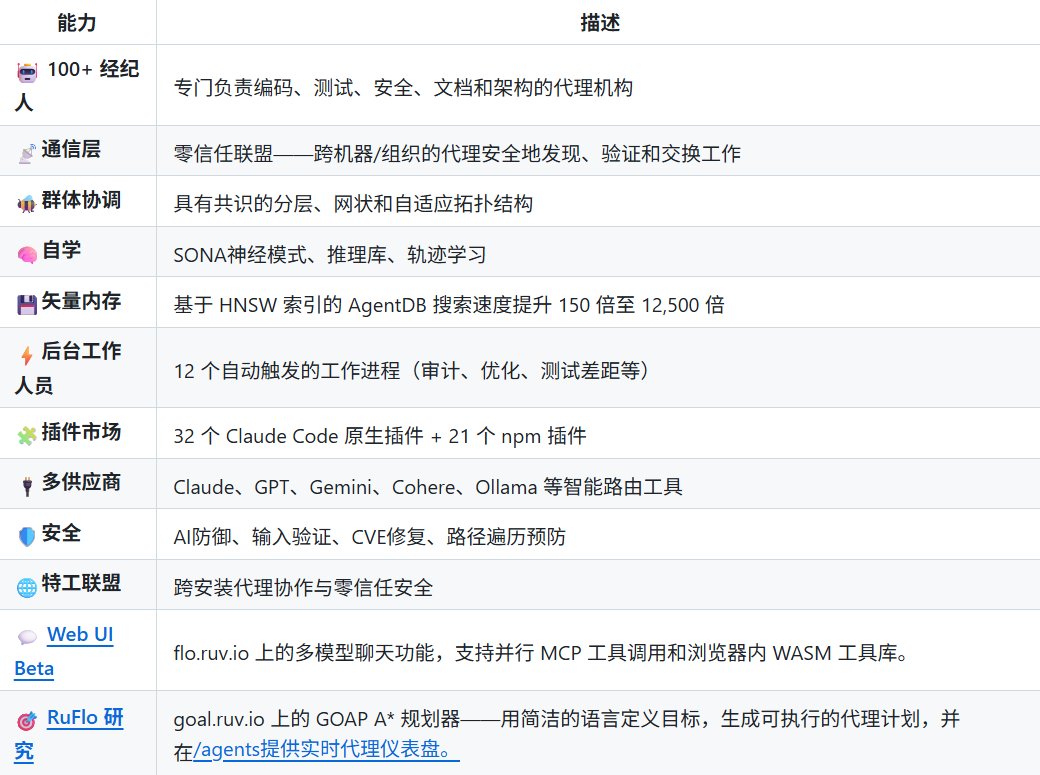Click the satellite icon next to 通信层
Image resolution: width=1040 pixels, height=775 pixels.
(x=27, y=153)
